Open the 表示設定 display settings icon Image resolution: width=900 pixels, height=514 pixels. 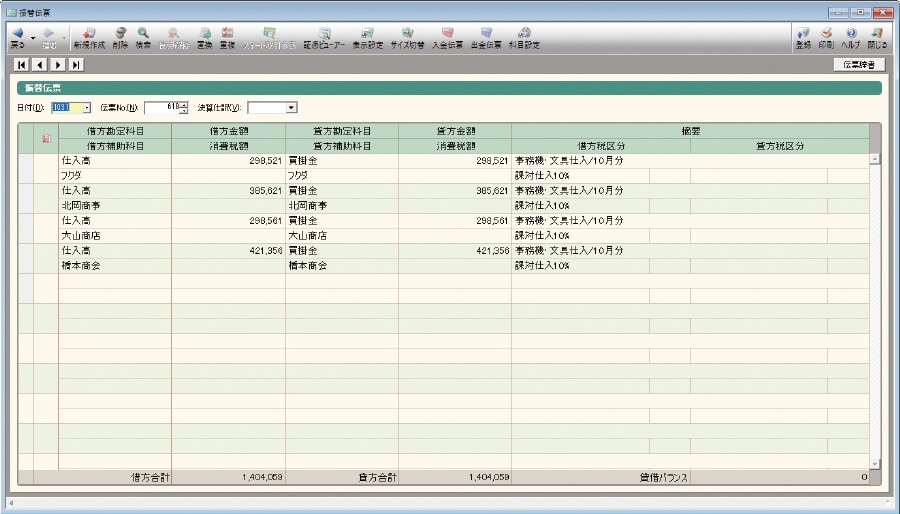click(368, 37)
